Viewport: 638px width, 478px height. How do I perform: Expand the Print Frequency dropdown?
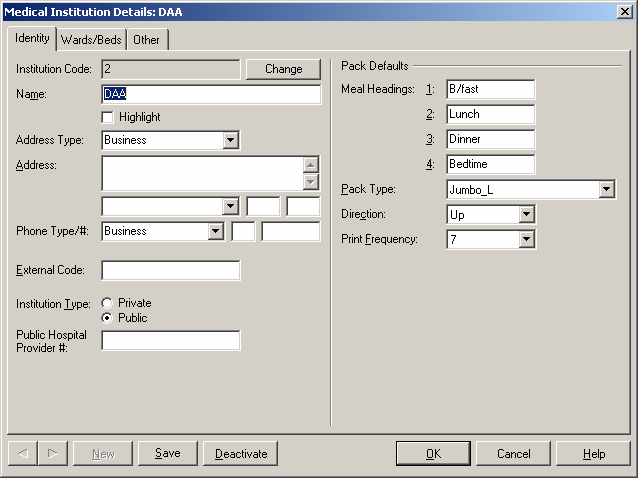(x=527, y=239)
